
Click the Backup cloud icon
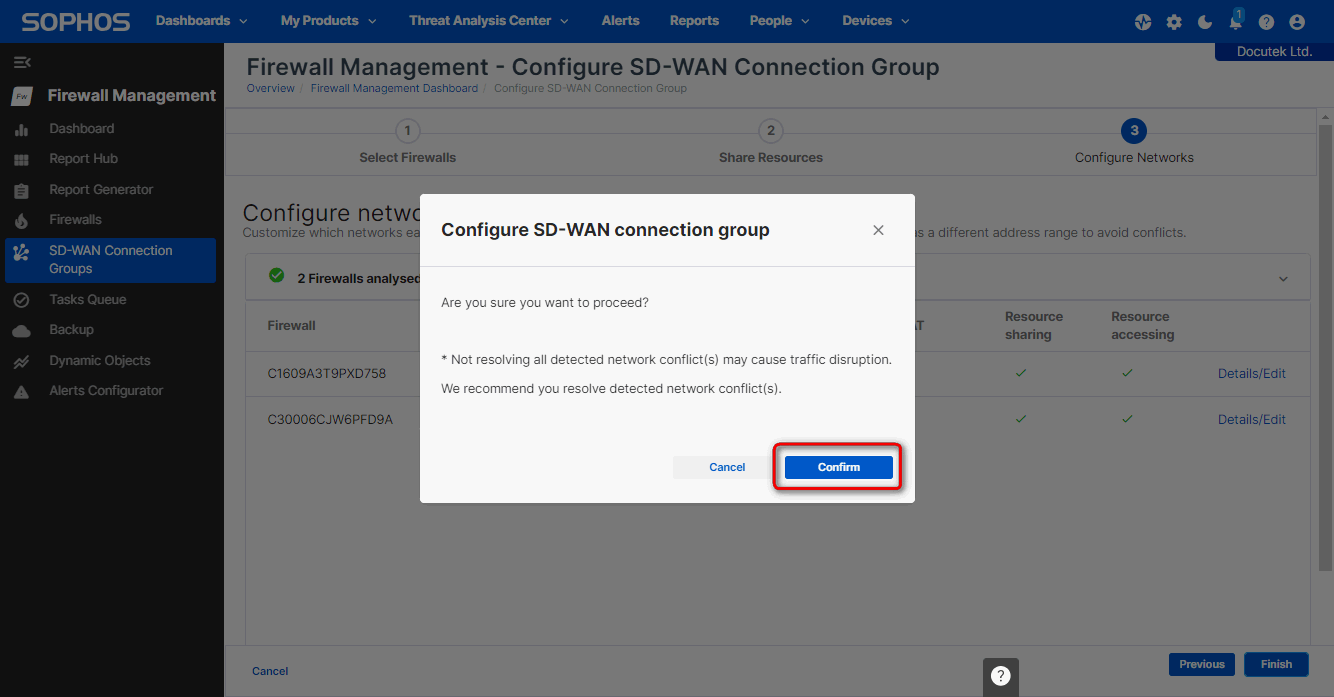click(x=21, y=330)
